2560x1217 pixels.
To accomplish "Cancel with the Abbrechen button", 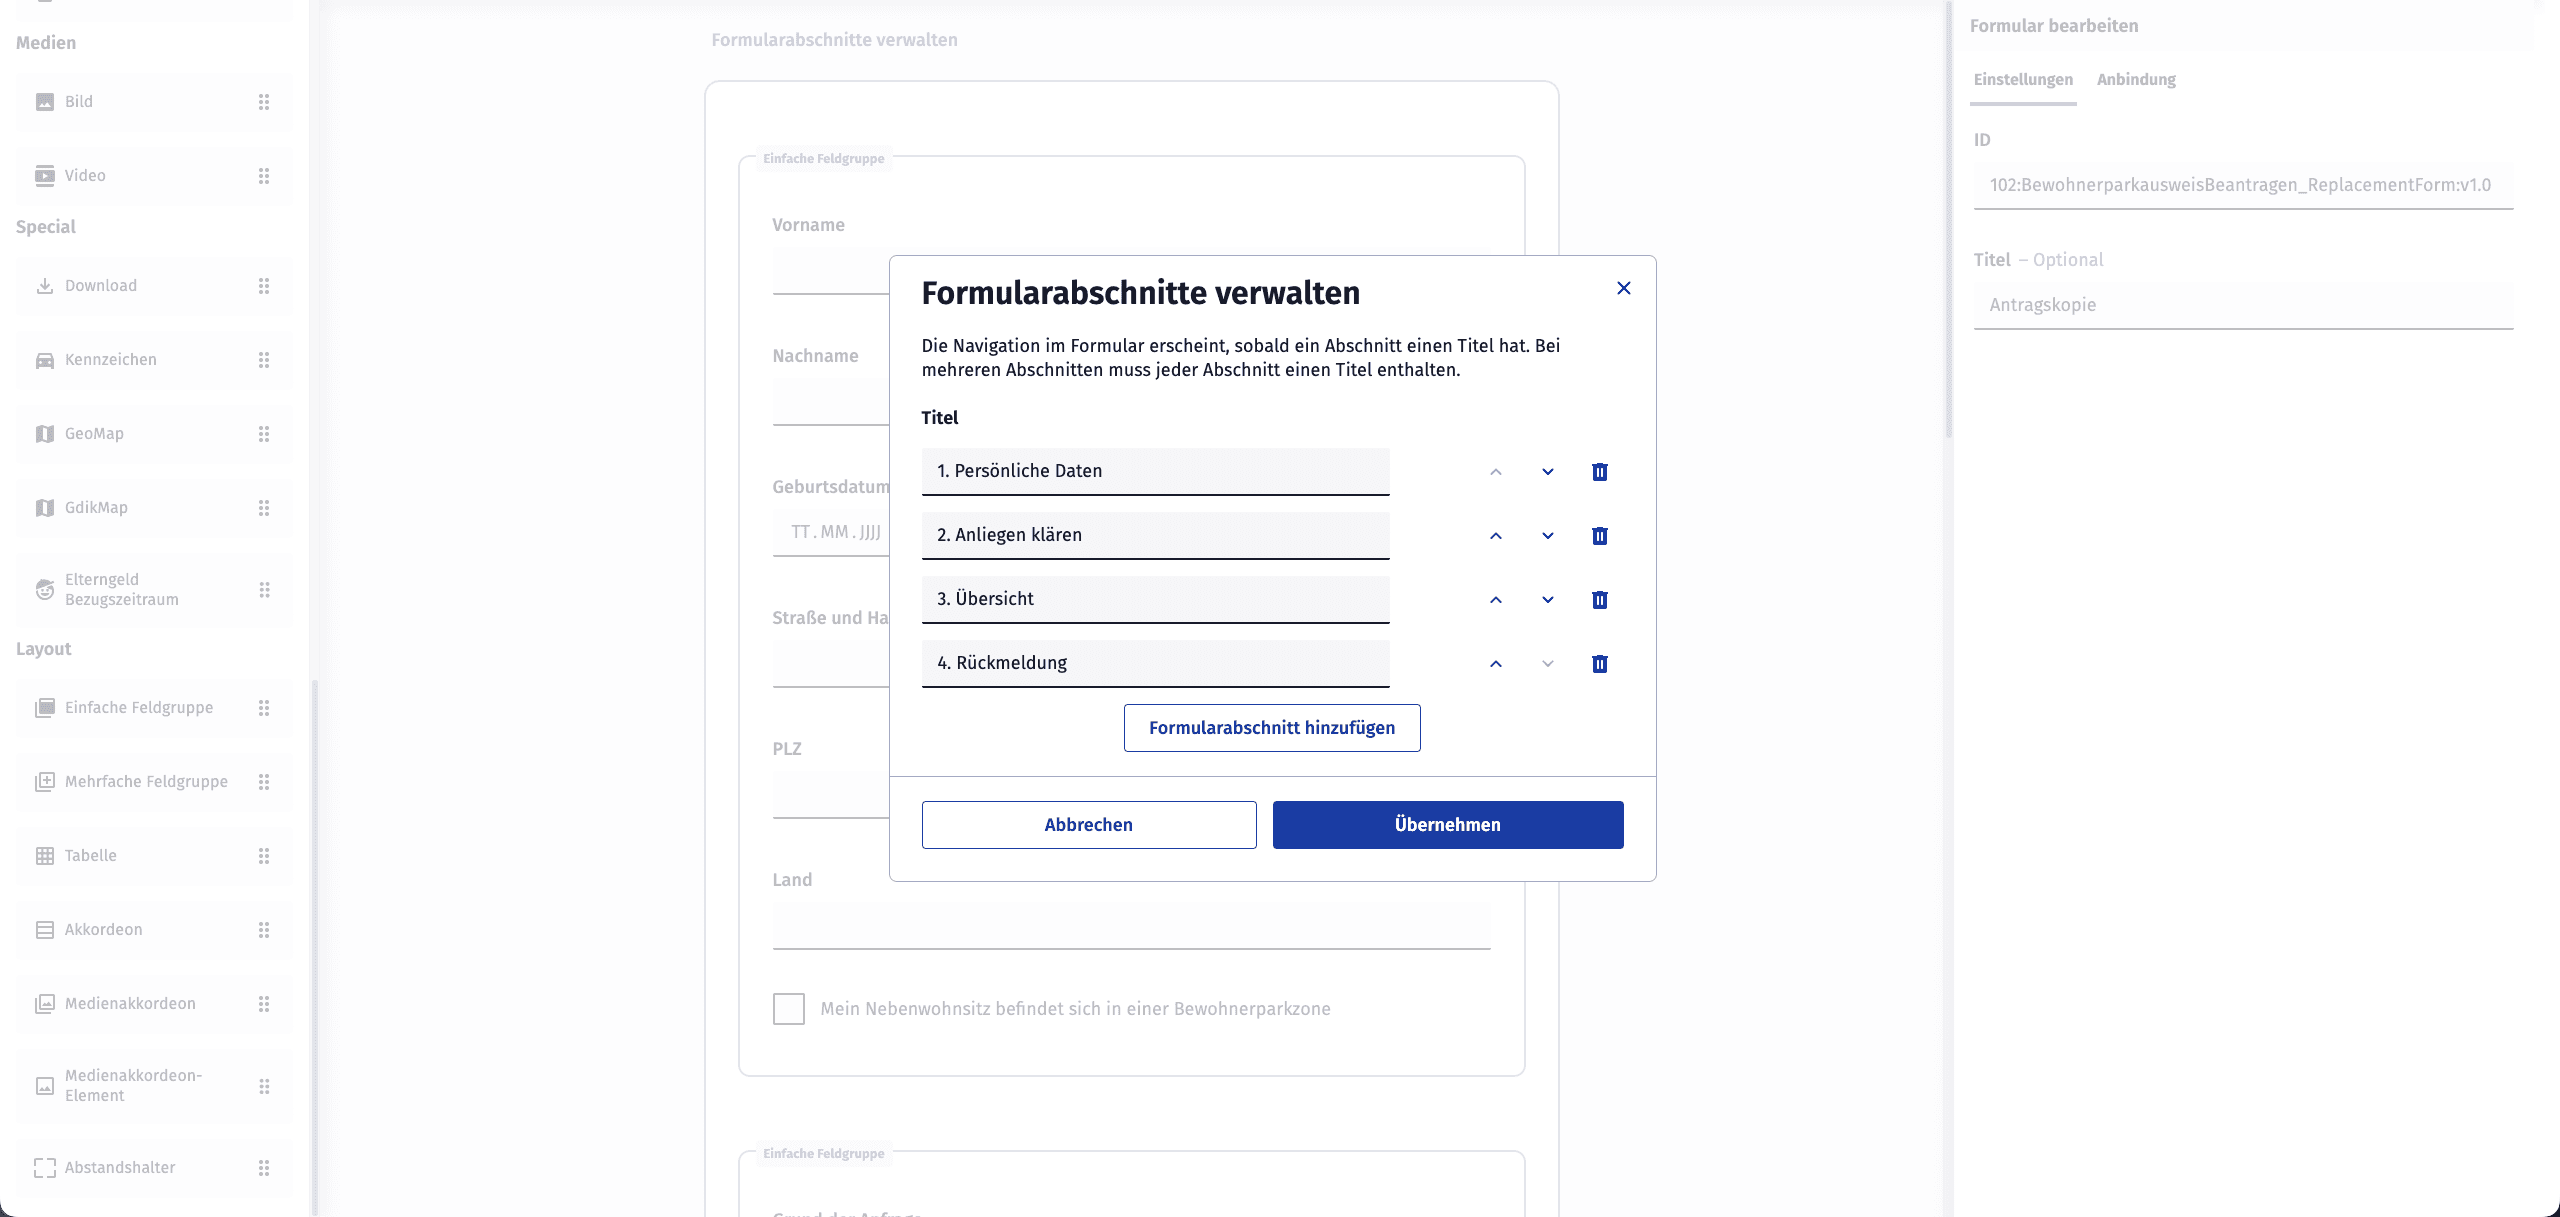I will tap(1088, 825).
